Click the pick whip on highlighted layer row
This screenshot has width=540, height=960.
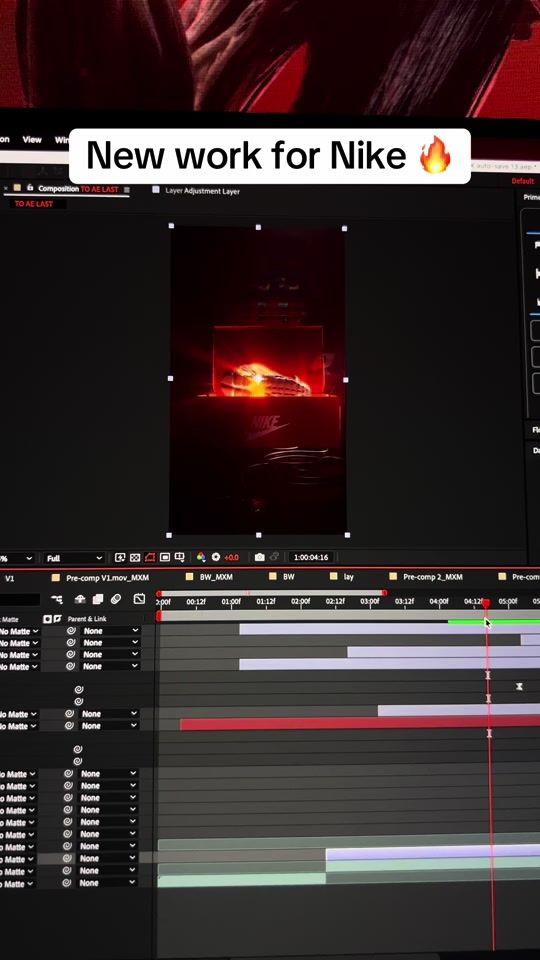tap(67, 859)
